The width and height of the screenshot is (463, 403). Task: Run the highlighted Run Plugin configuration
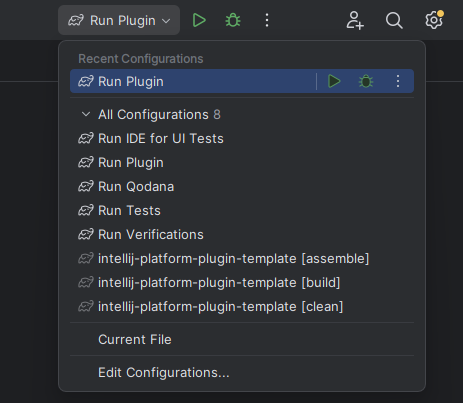(x=334, y=81)
